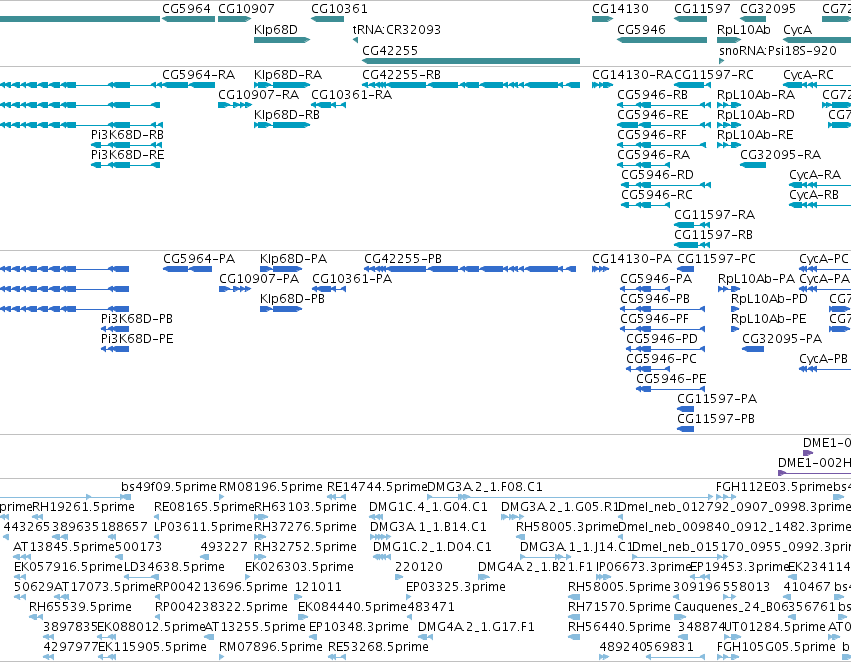Select the CG42255 gene label
The image size is (851, 662).
pos(390,50)
